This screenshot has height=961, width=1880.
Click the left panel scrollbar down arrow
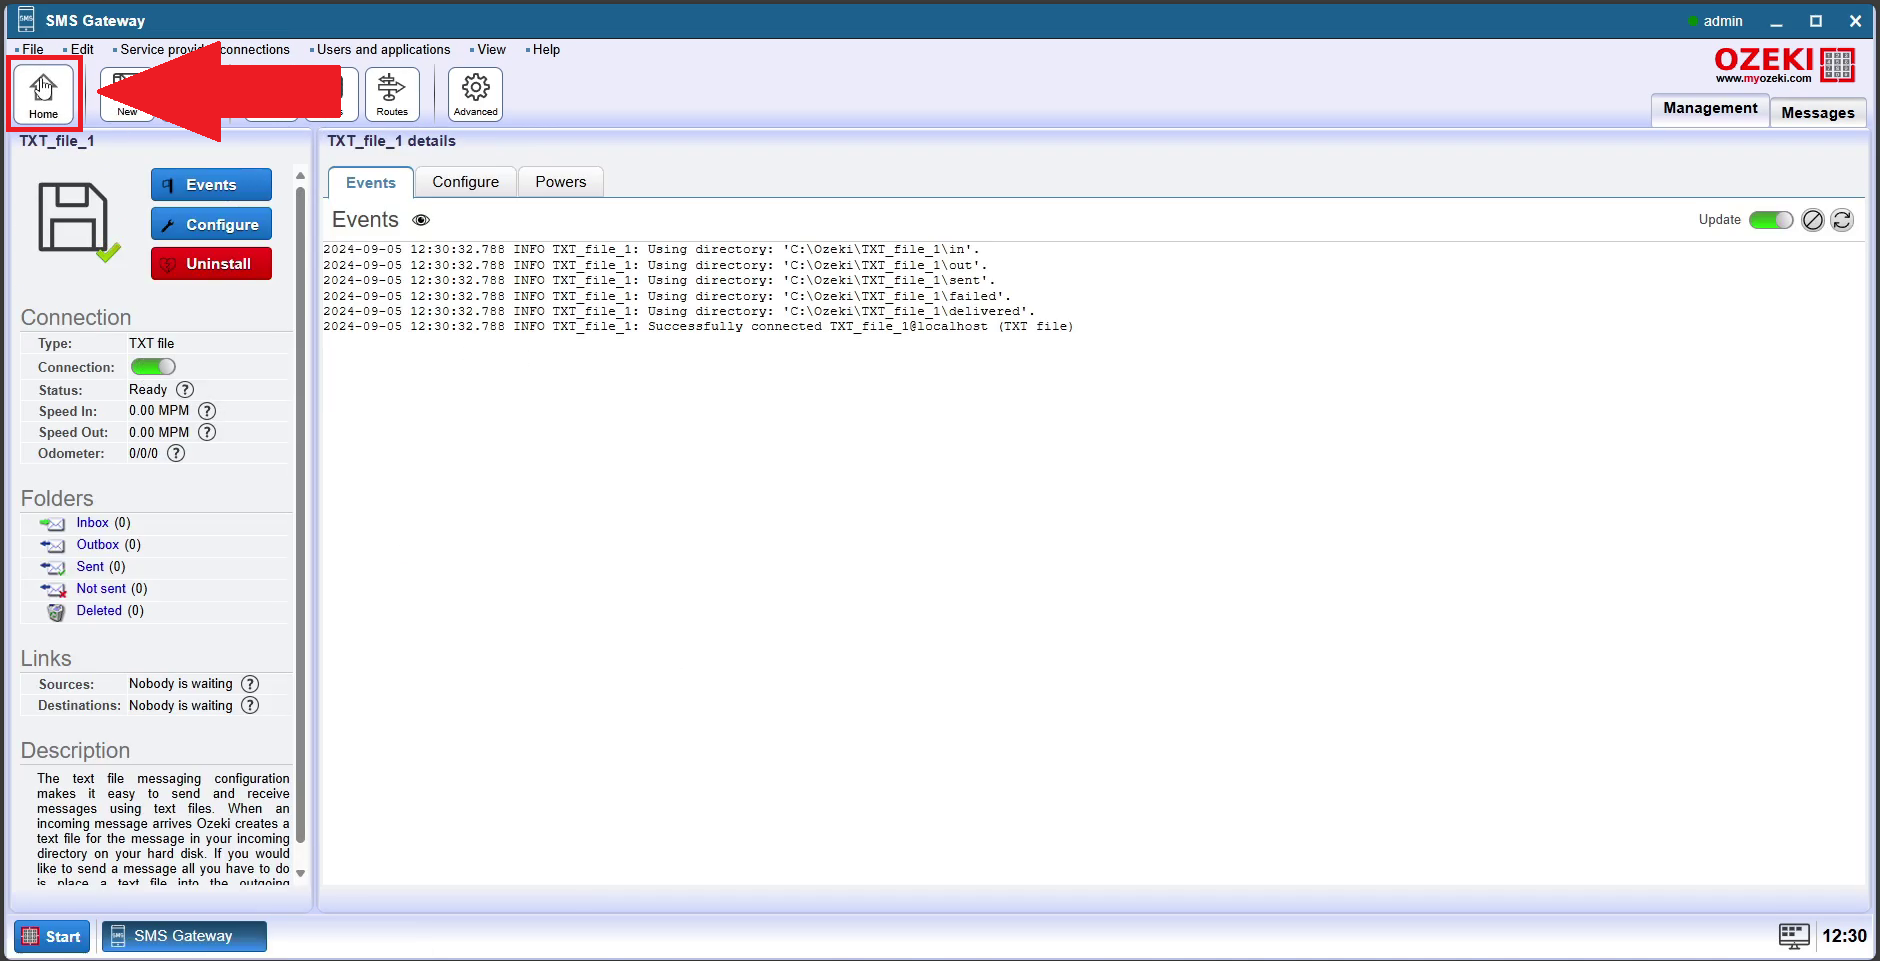(300, 873)
